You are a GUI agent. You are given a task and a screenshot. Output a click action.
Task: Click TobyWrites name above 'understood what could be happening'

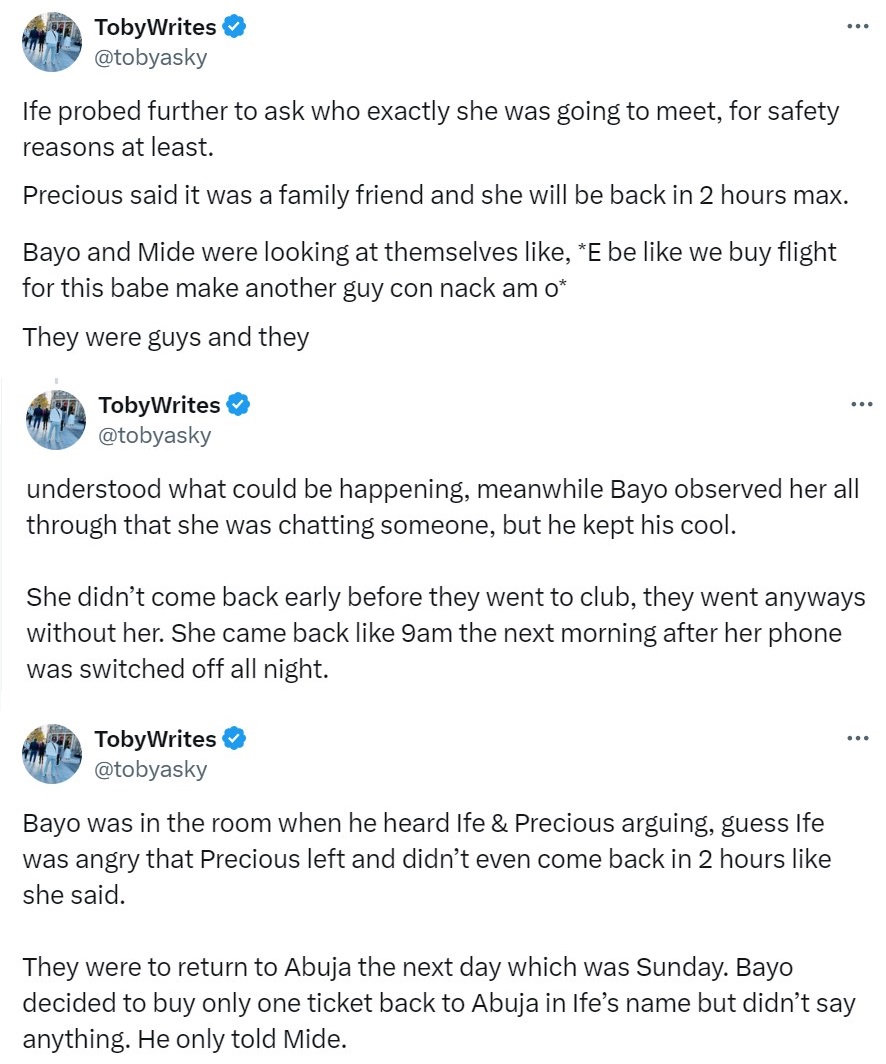pyautogui.click(x=159, y=405)
